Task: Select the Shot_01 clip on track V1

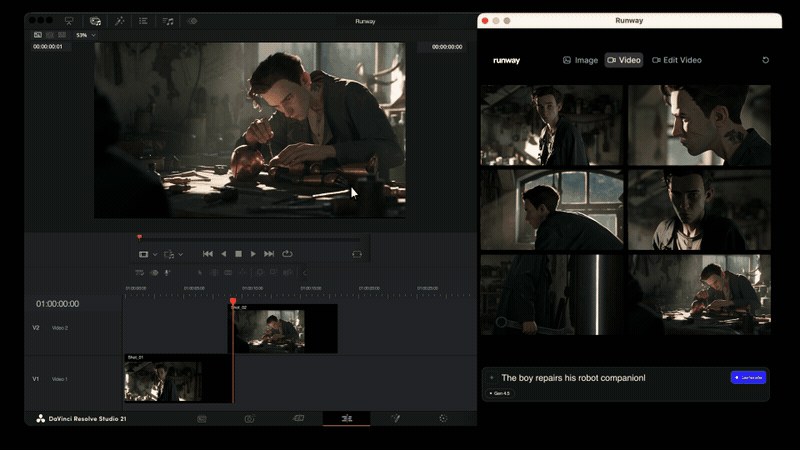Action: coord(178,379)
